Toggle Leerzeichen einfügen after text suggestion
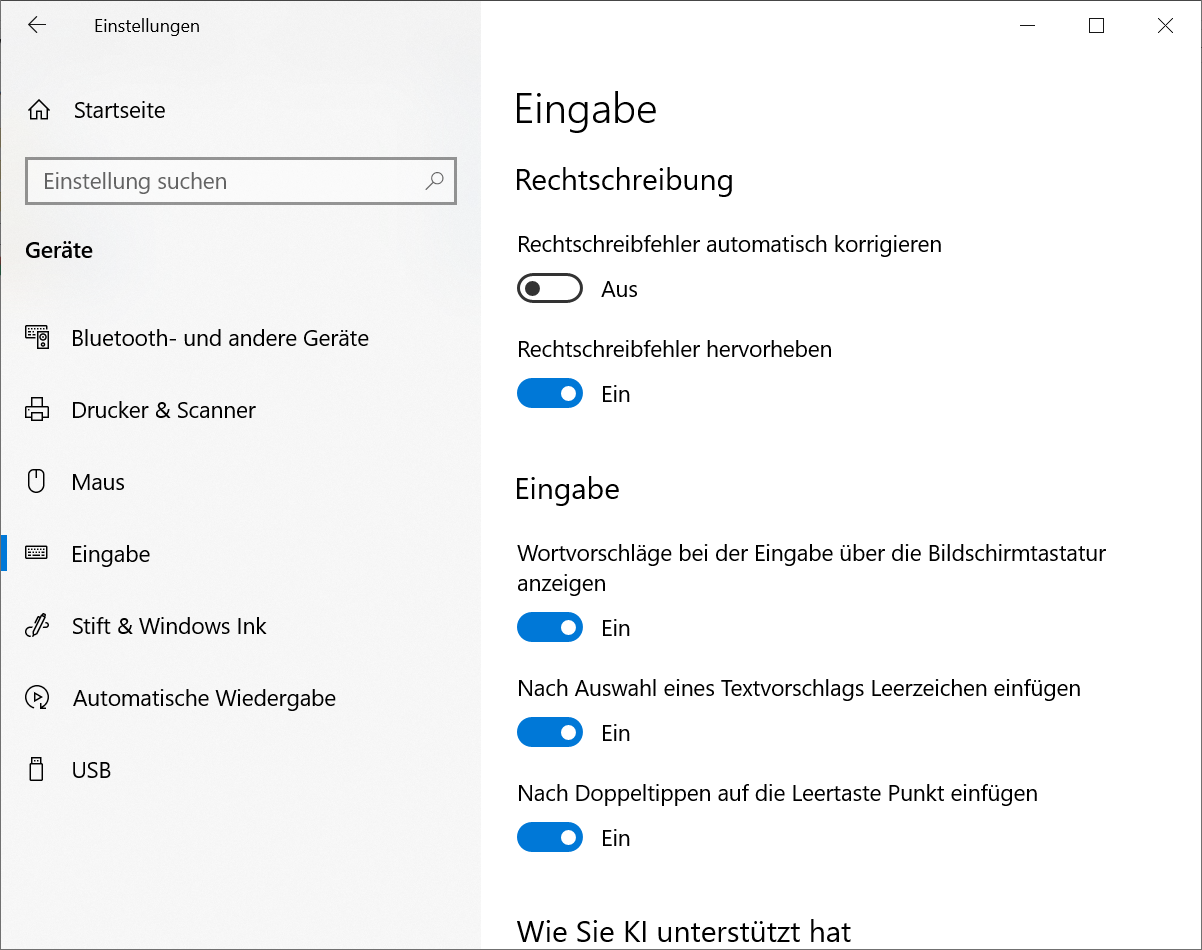This screenshot has height=950, width=1202. pos(549,733)
